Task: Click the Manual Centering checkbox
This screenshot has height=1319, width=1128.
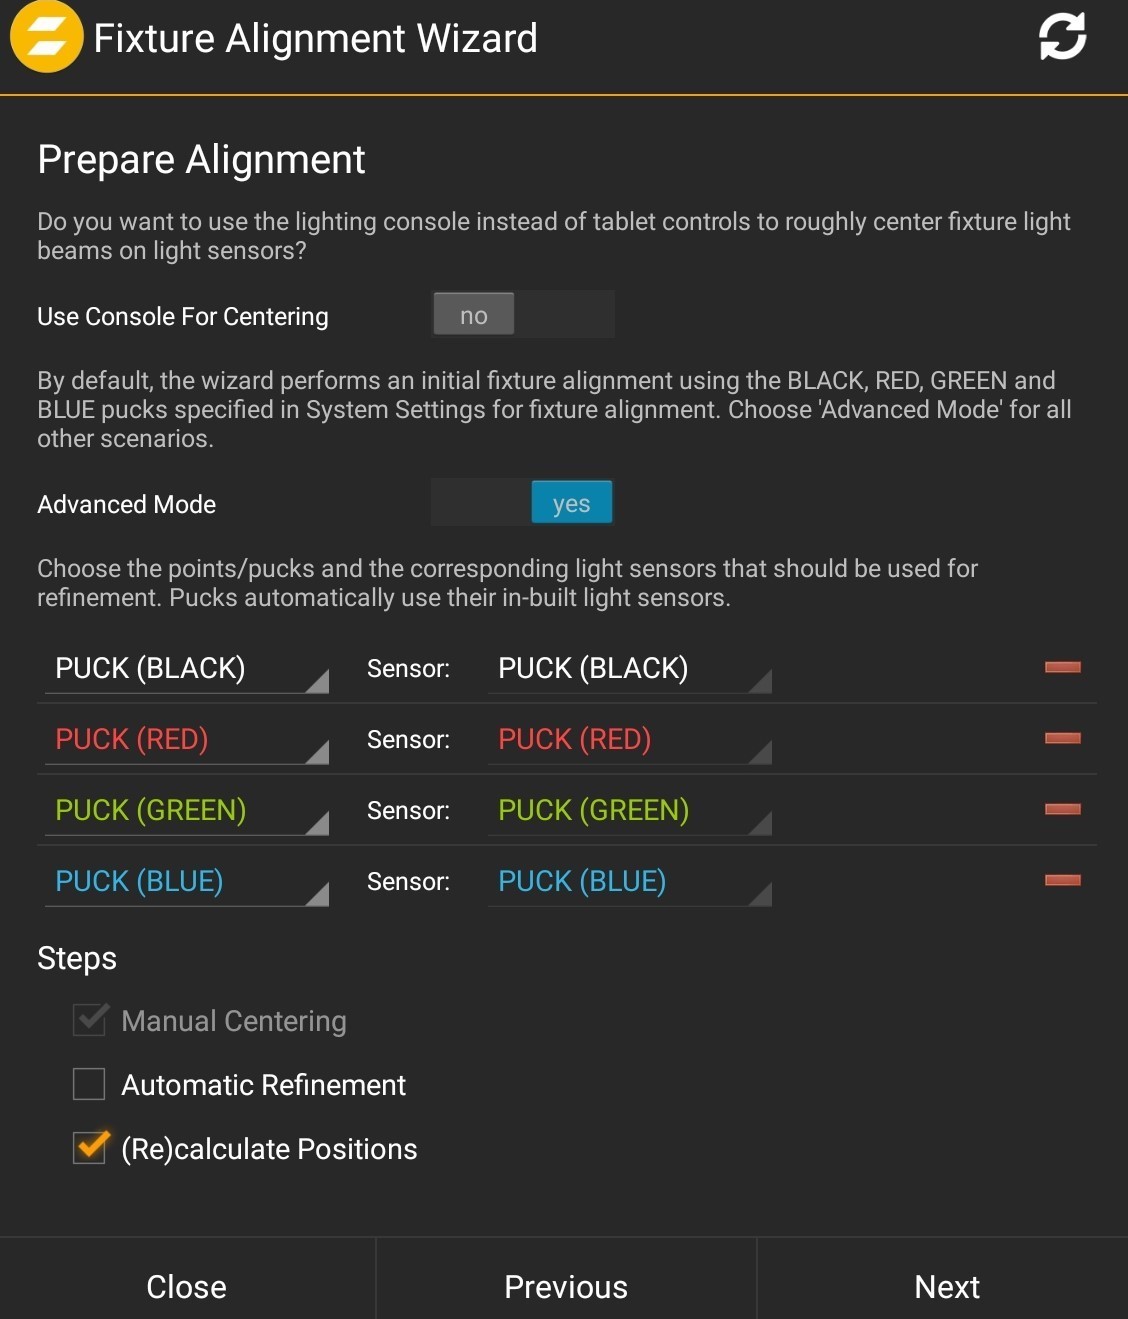Action: pos(89,1020)
